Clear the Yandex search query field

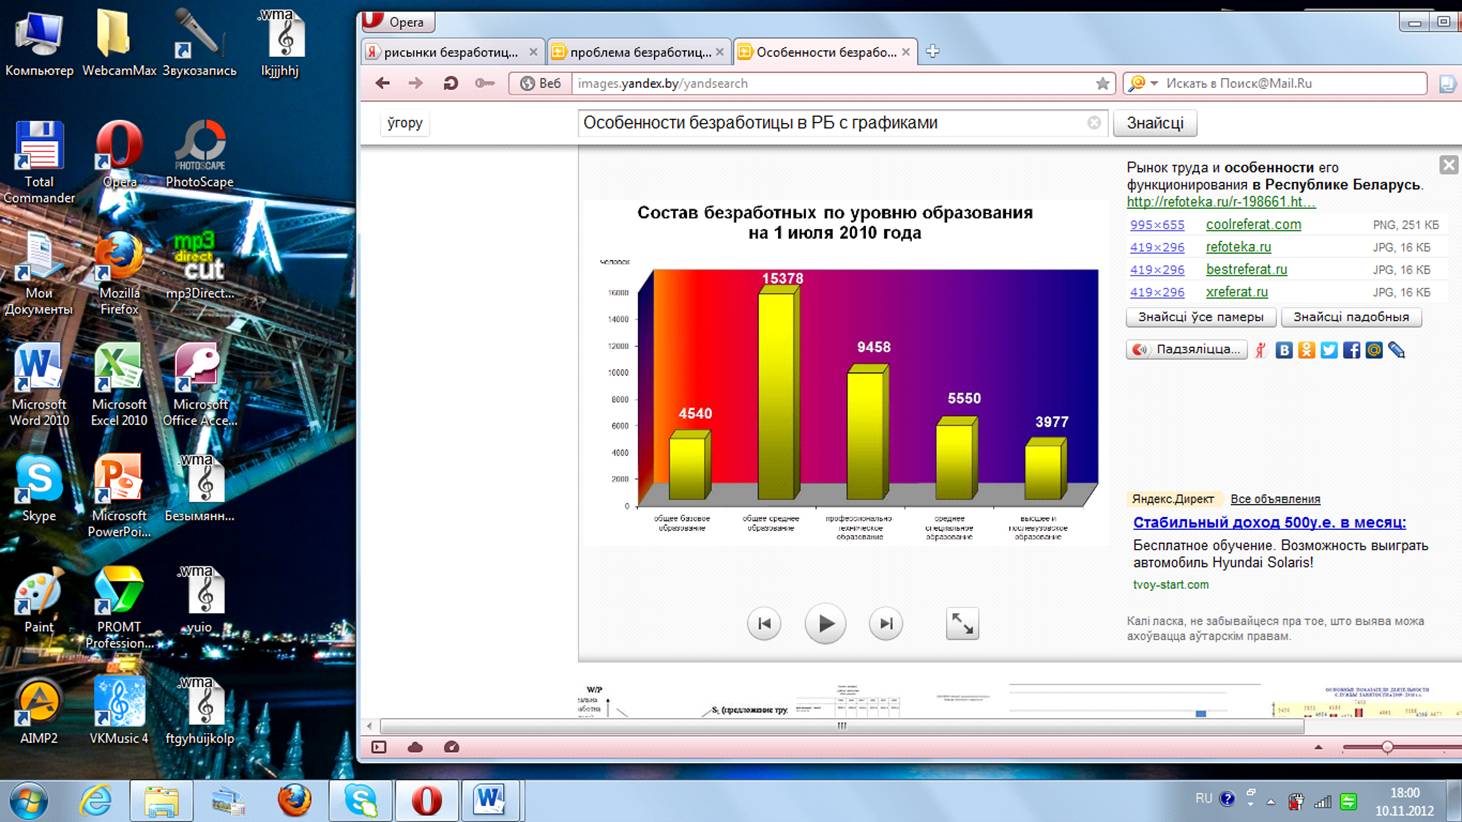tap(1093, 123)
